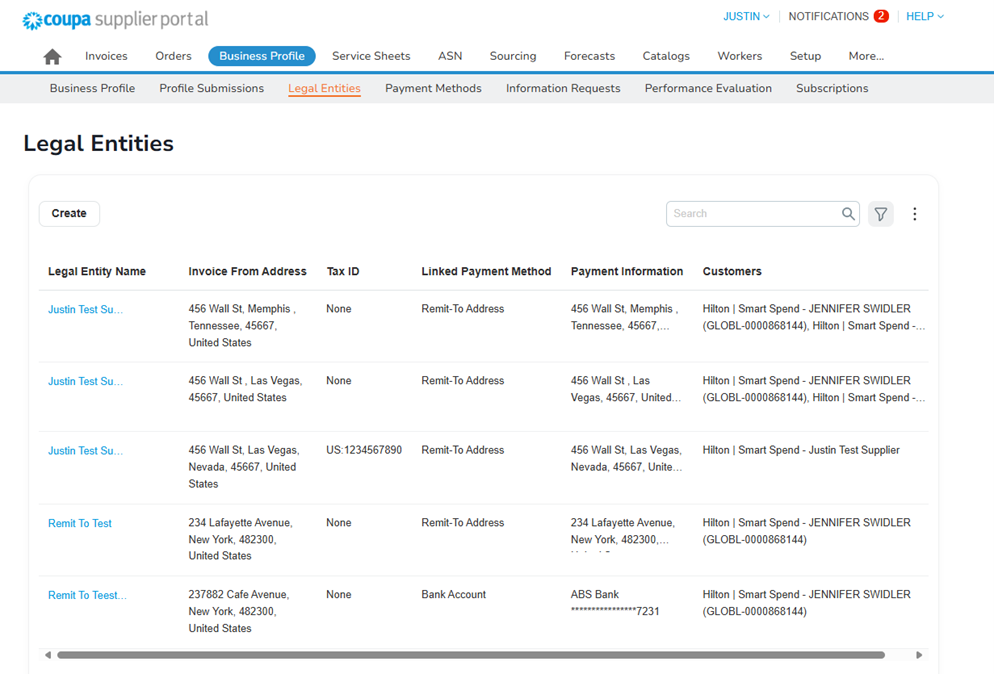Open the table filter icon
Screen dimensions: 994x674
coord(880,214)
